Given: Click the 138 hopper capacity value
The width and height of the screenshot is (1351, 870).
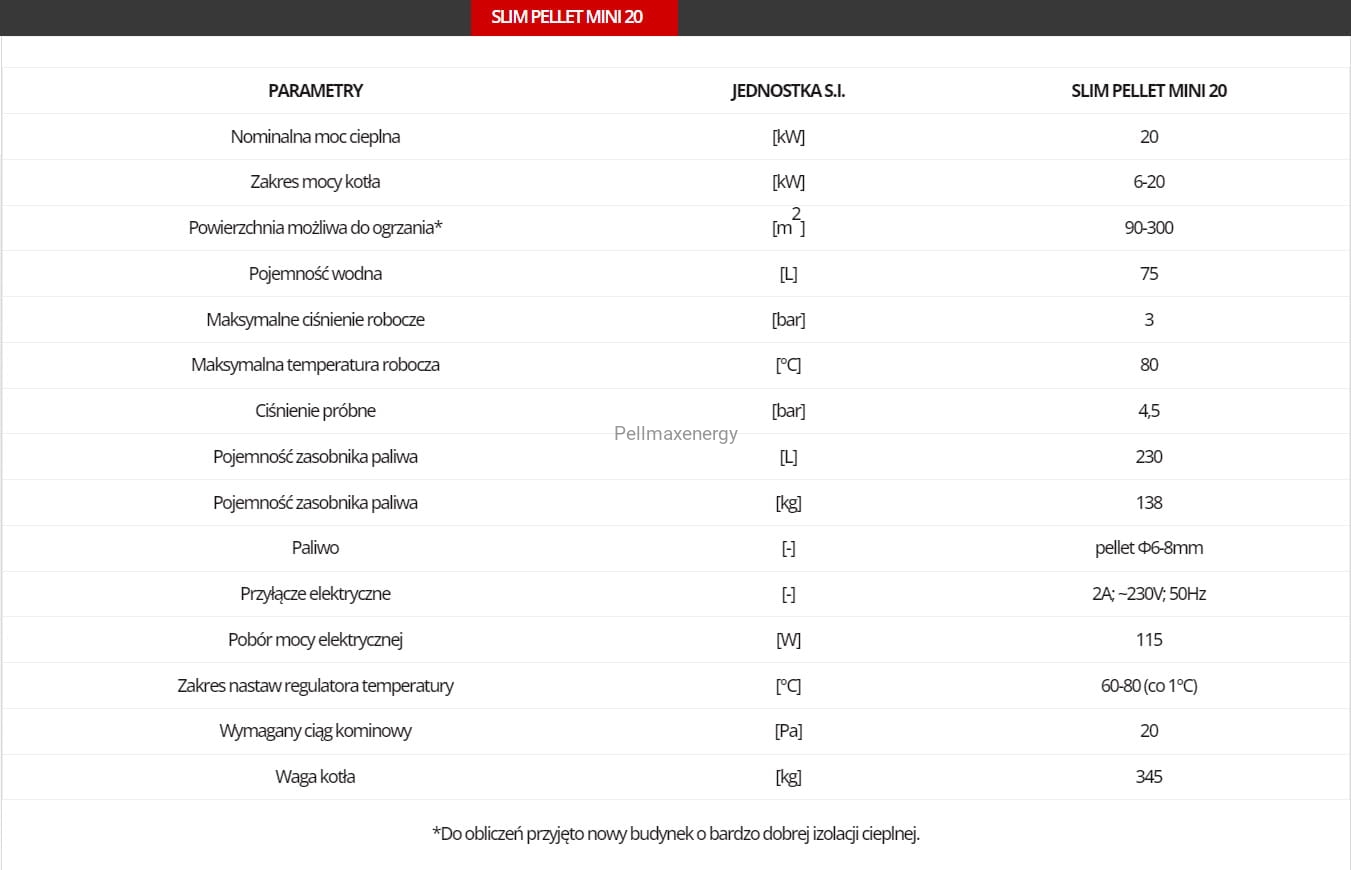Looking at the screenshot, I should 1149,503.
